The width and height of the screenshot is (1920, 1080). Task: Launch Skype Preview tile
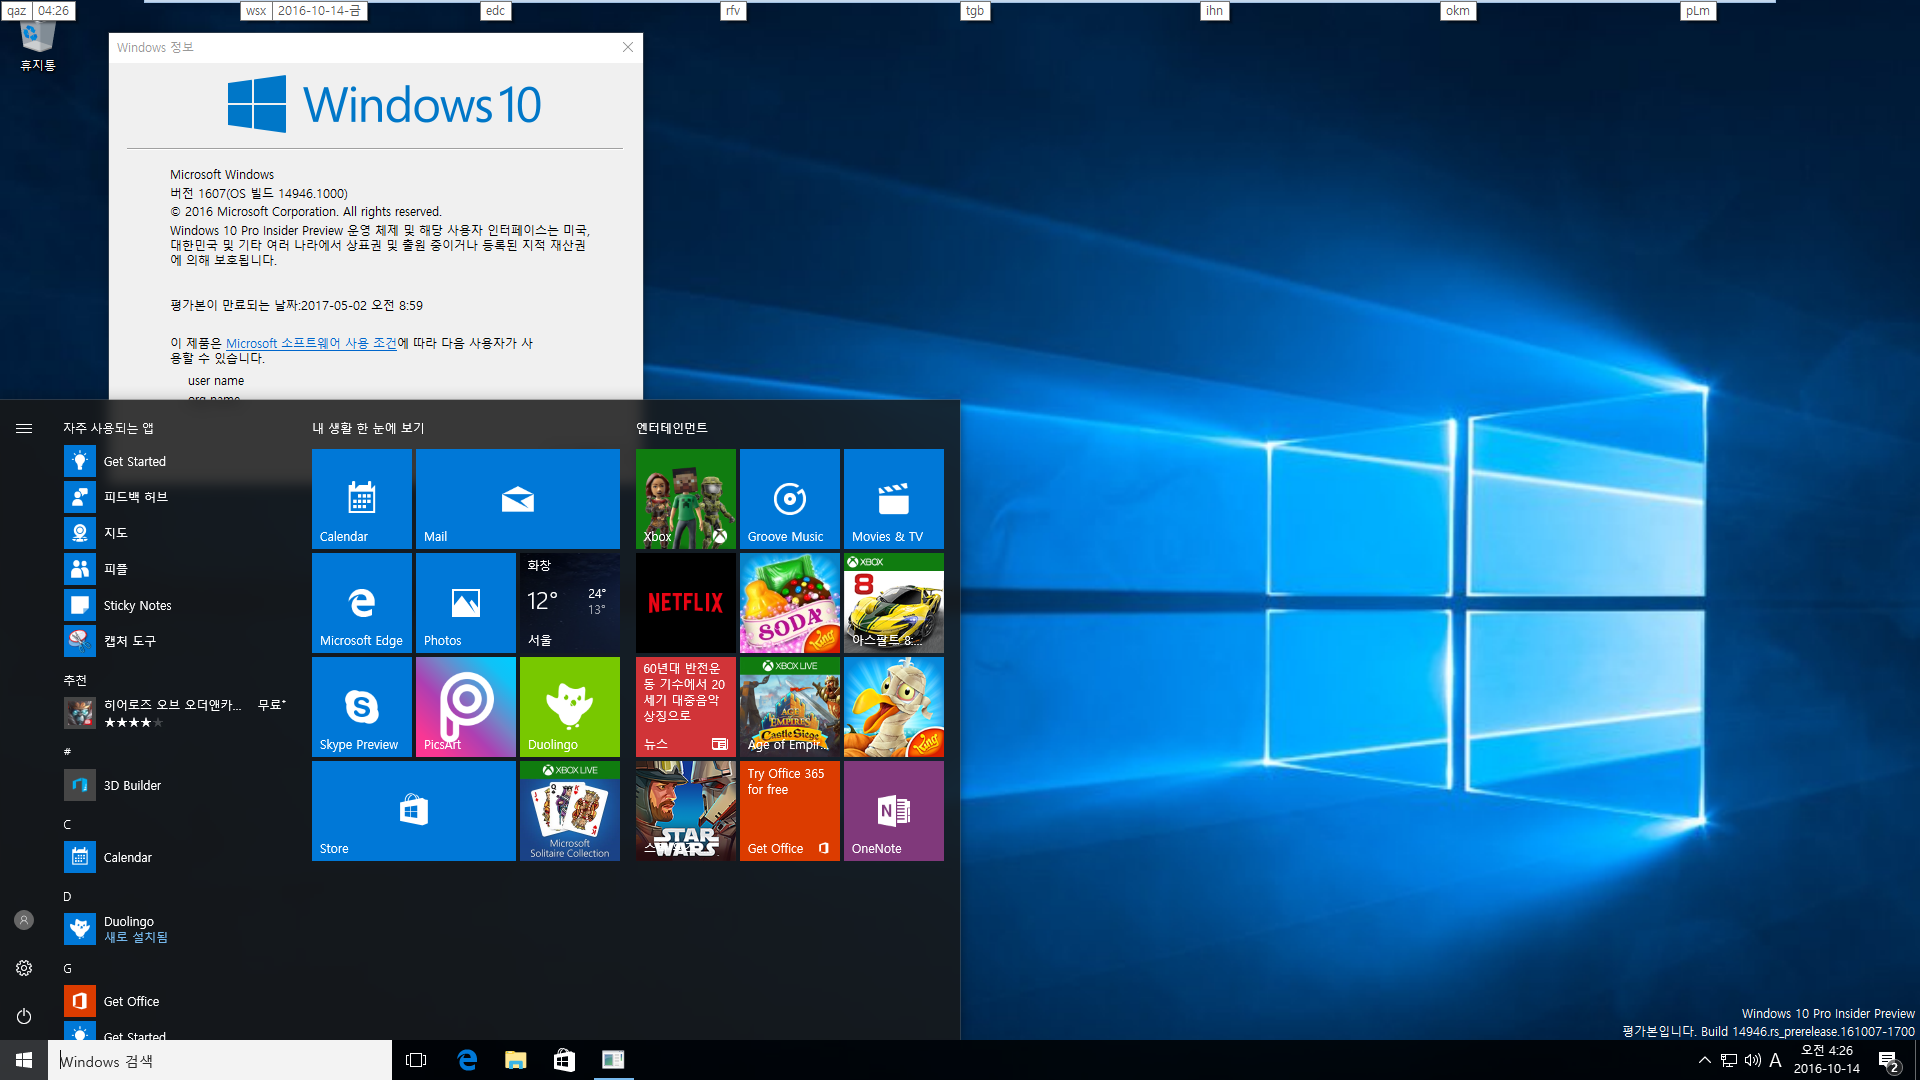coord(361,706)
